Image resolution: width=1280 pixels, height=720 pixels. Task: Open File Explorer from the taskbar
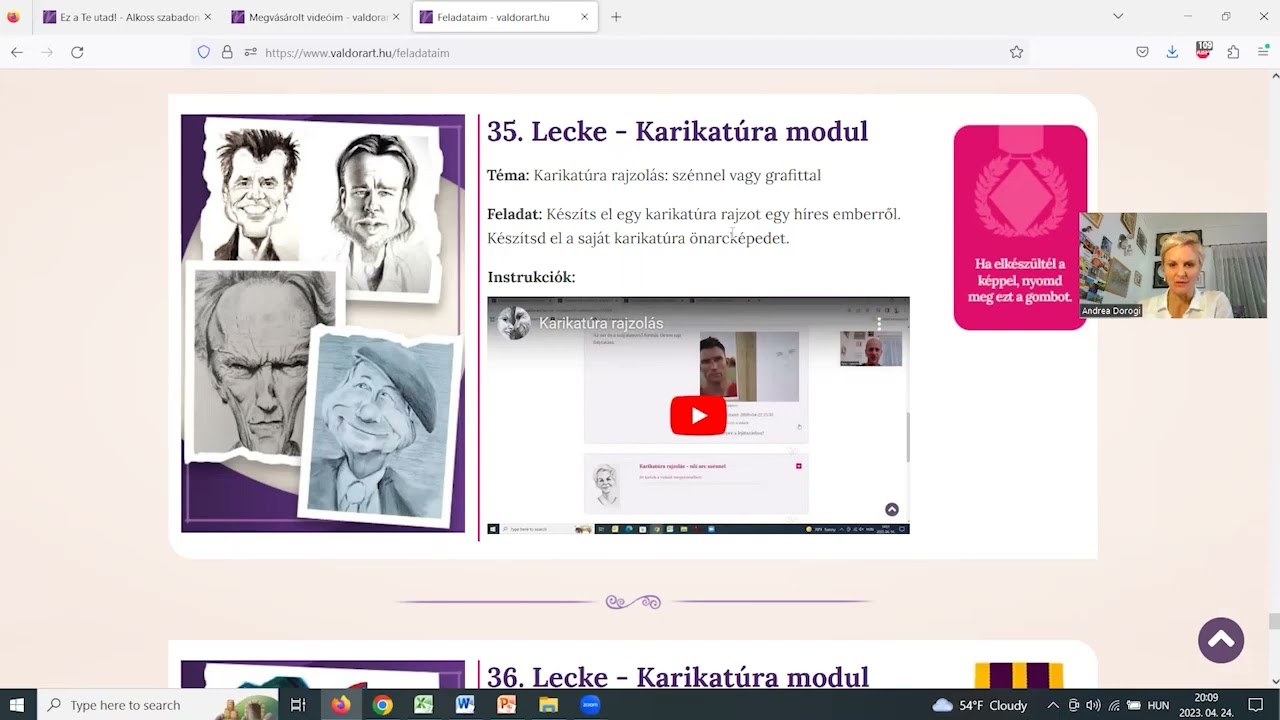click(x=548, y=705)
